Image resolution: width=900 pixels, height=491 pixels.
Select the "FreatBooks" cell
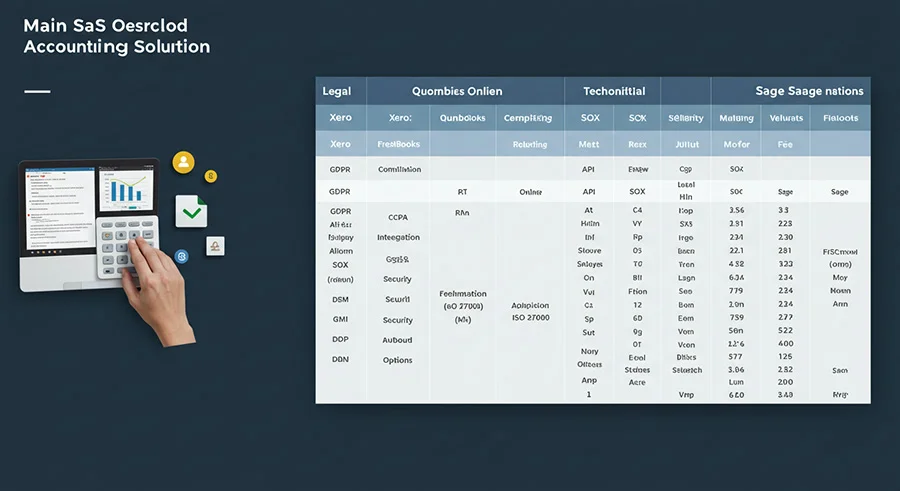[x=398, y=144]
